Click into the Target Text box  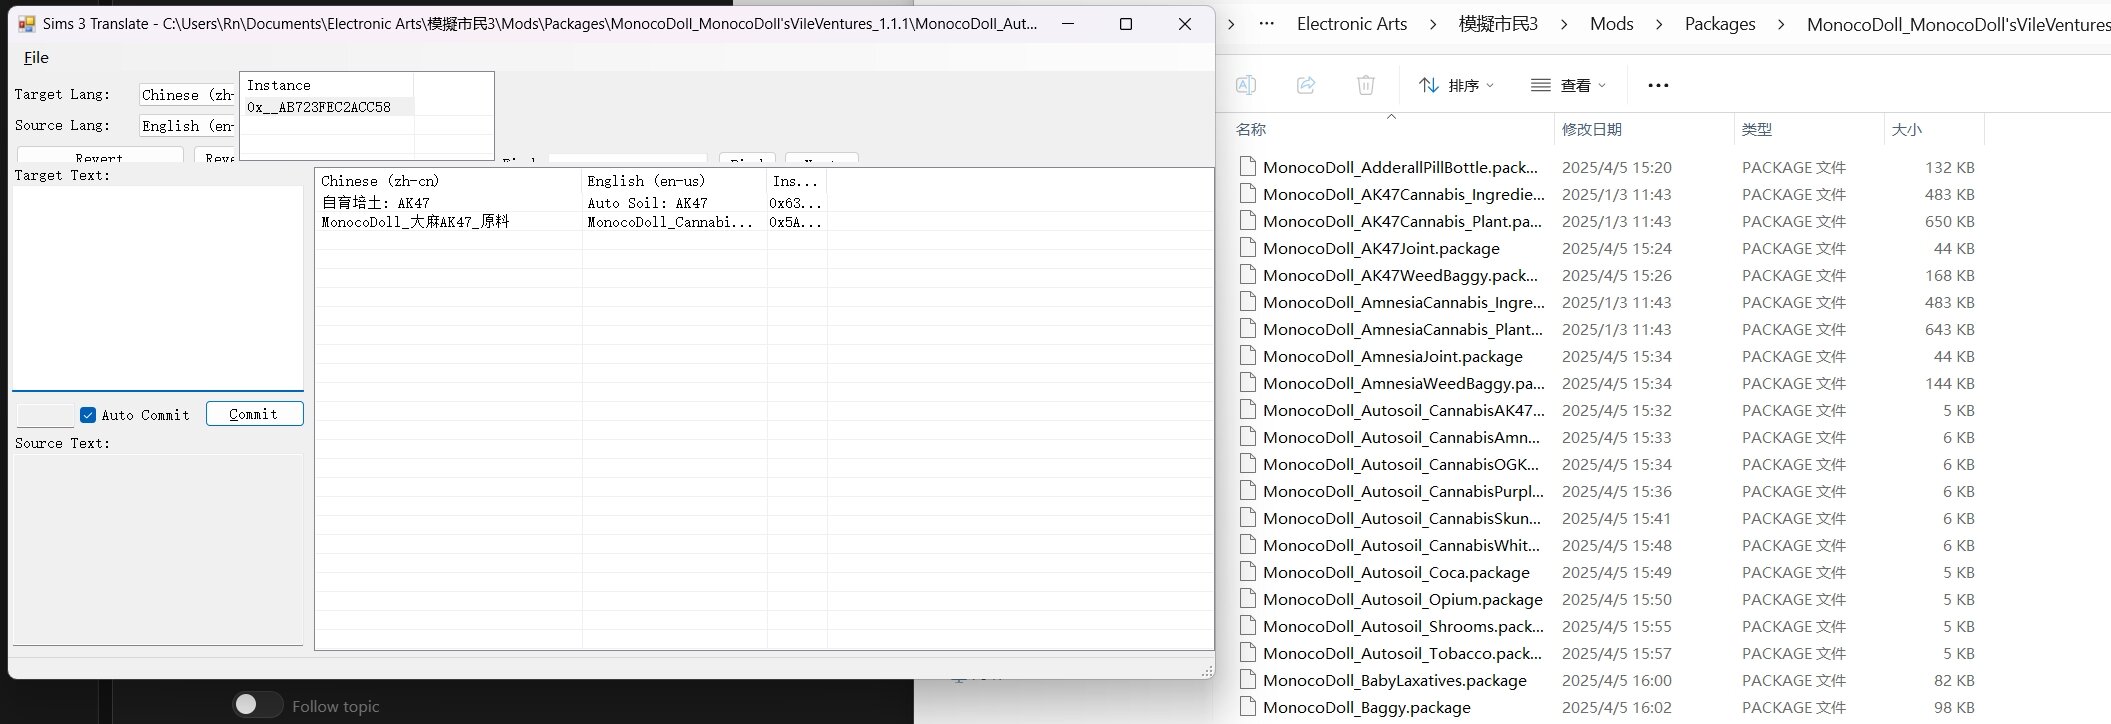coord(157,288)
